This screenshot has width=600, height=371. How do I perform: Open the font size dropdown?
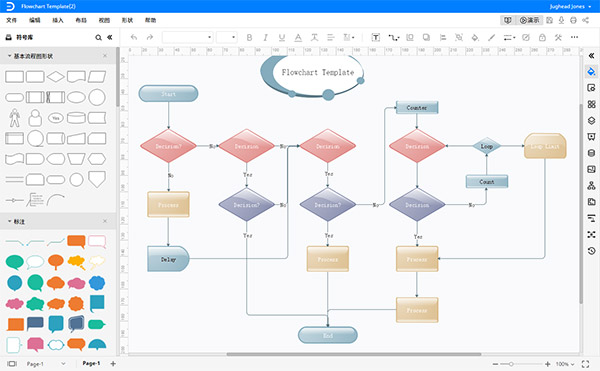tap(227, 37)
